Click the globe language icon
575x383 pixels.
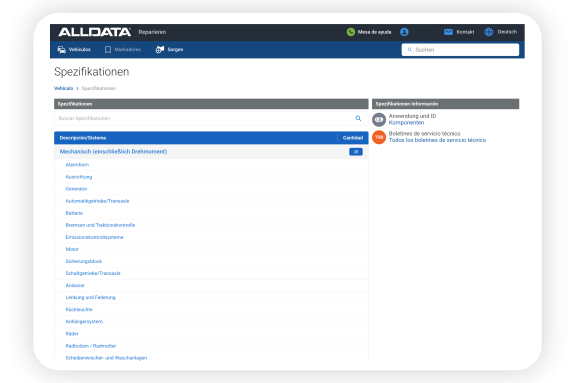click(x=488, y=32)
